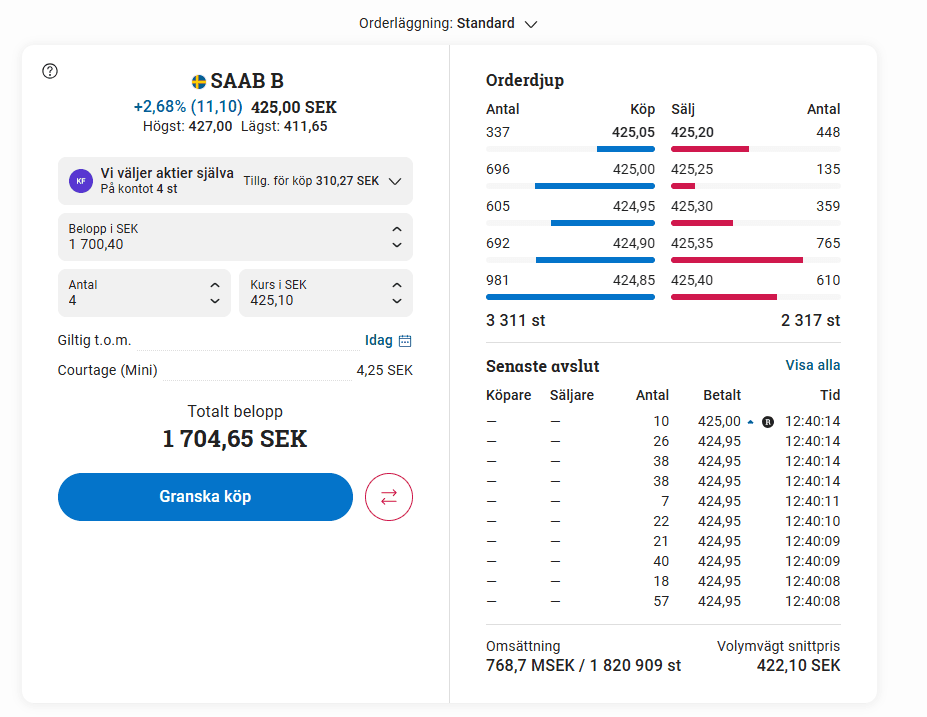Click the Swedish flag icon beside SAAB B

coord(199,82)
